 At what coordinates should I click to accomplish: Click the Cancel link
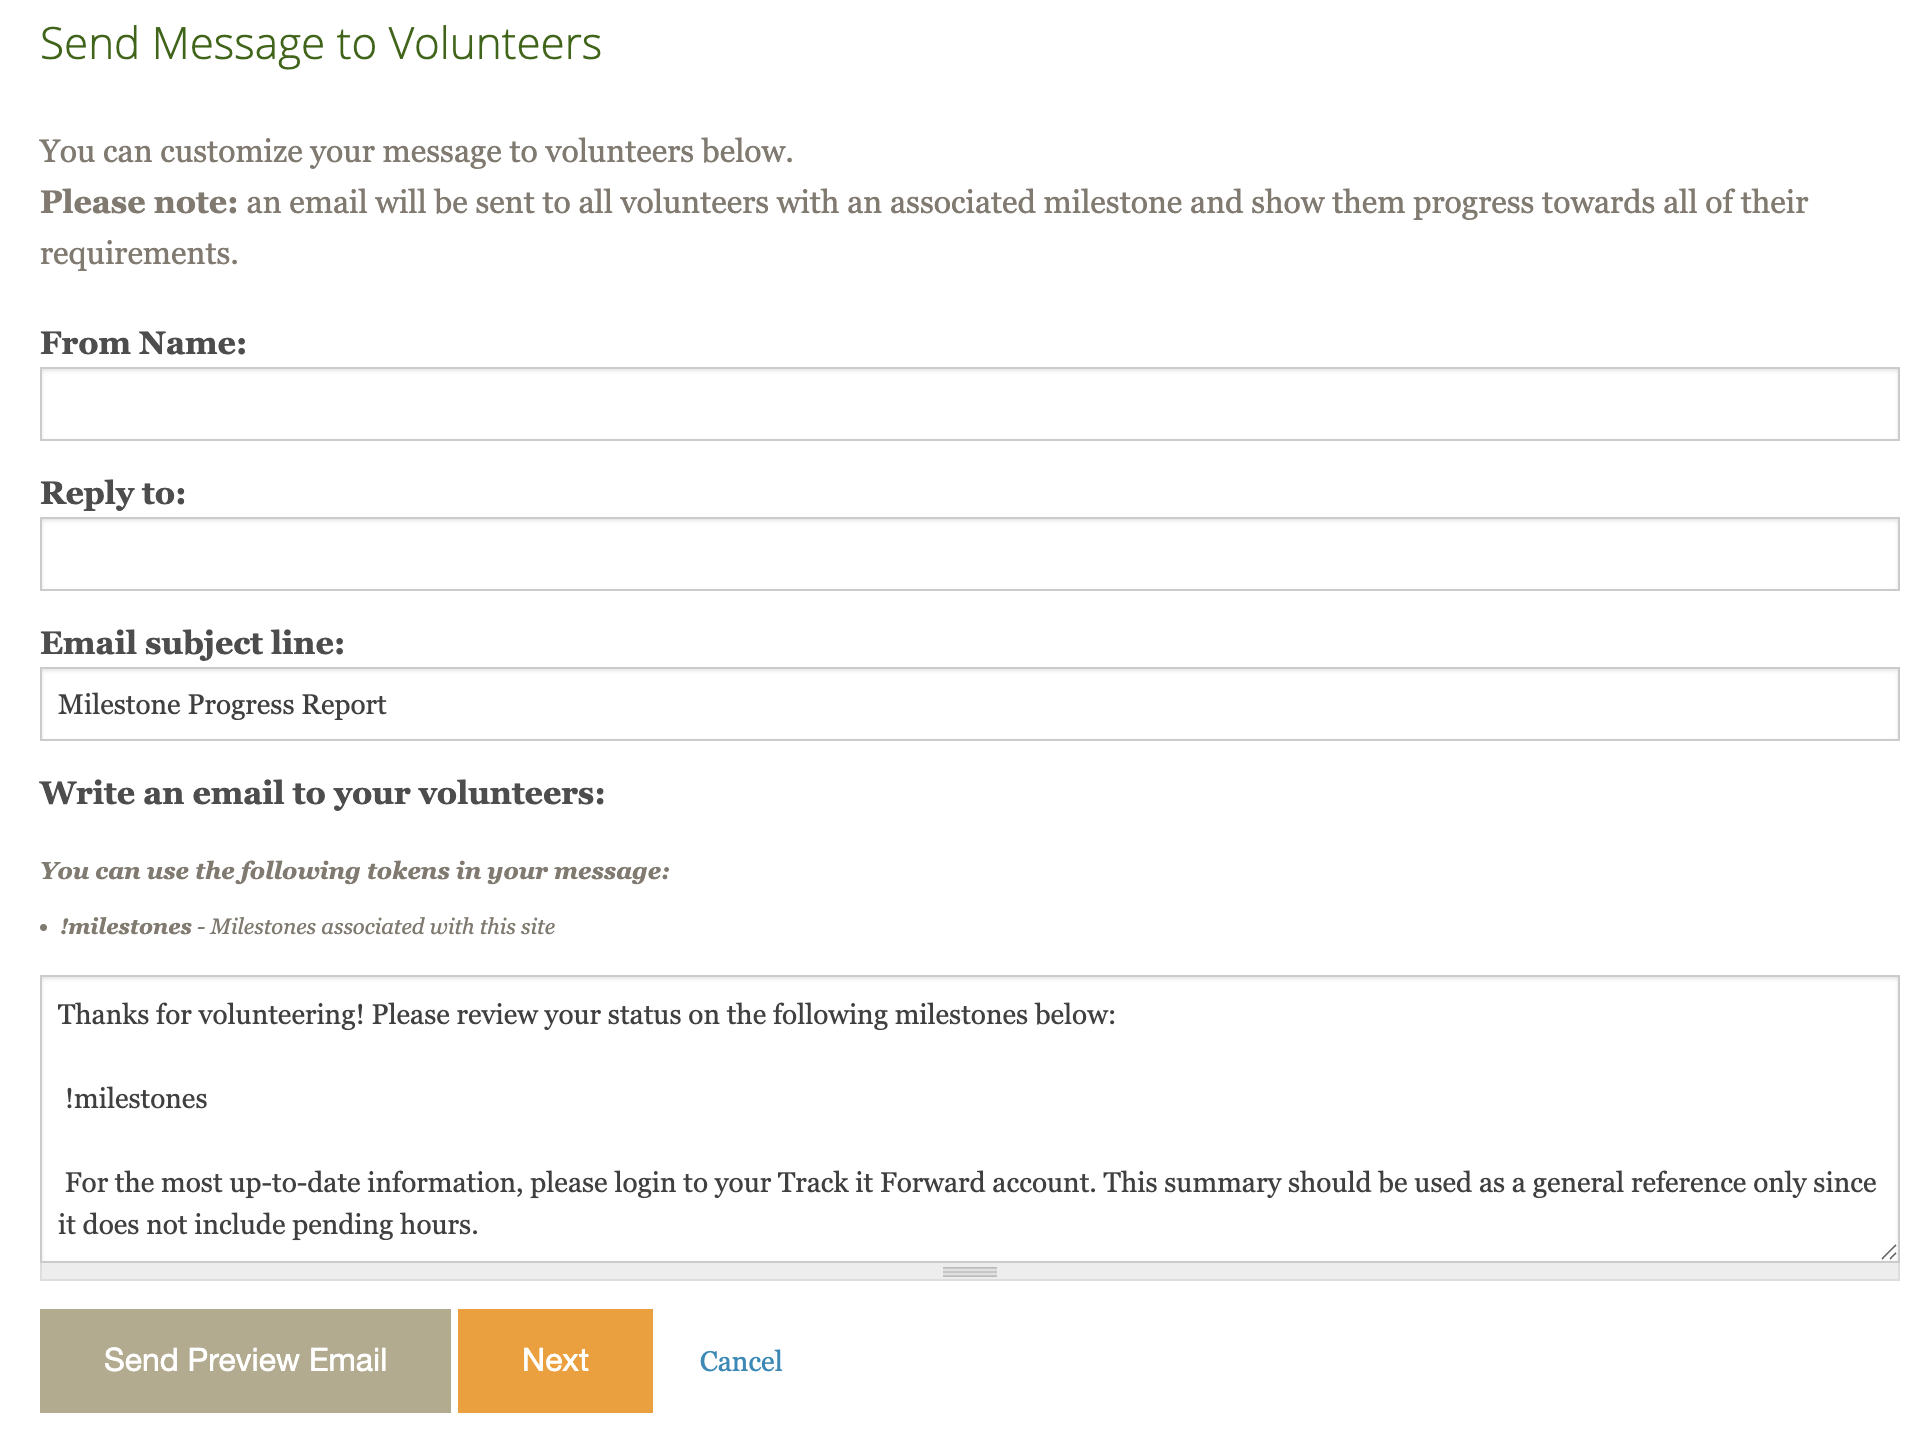tap(740, 1361)
